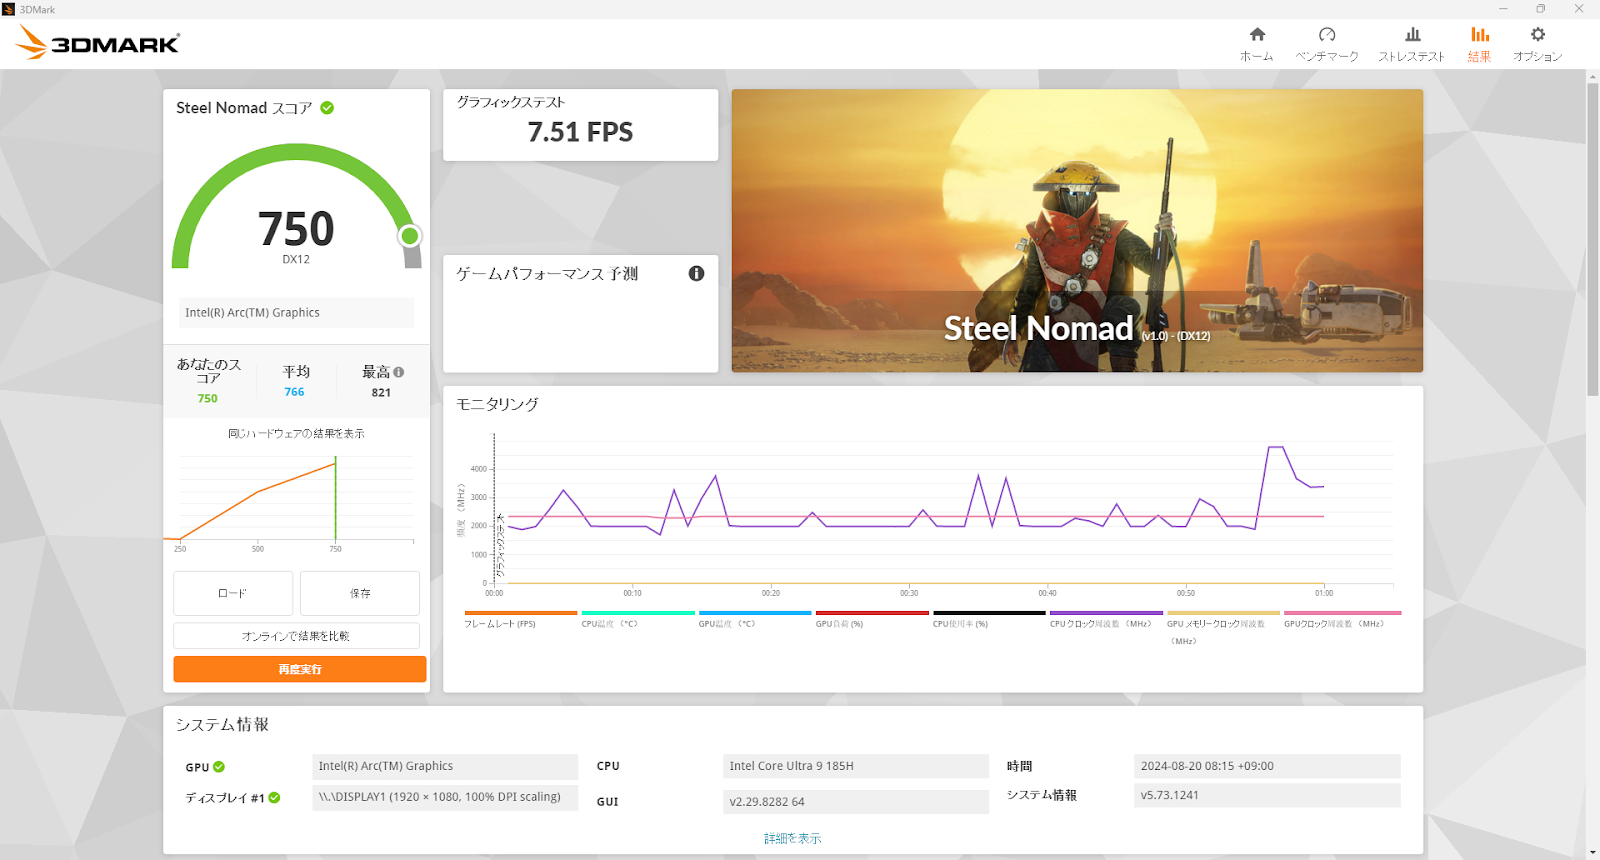Open the オプション options tab
The height and width of the screenshot is (860, 1600).
(1538, 45)
